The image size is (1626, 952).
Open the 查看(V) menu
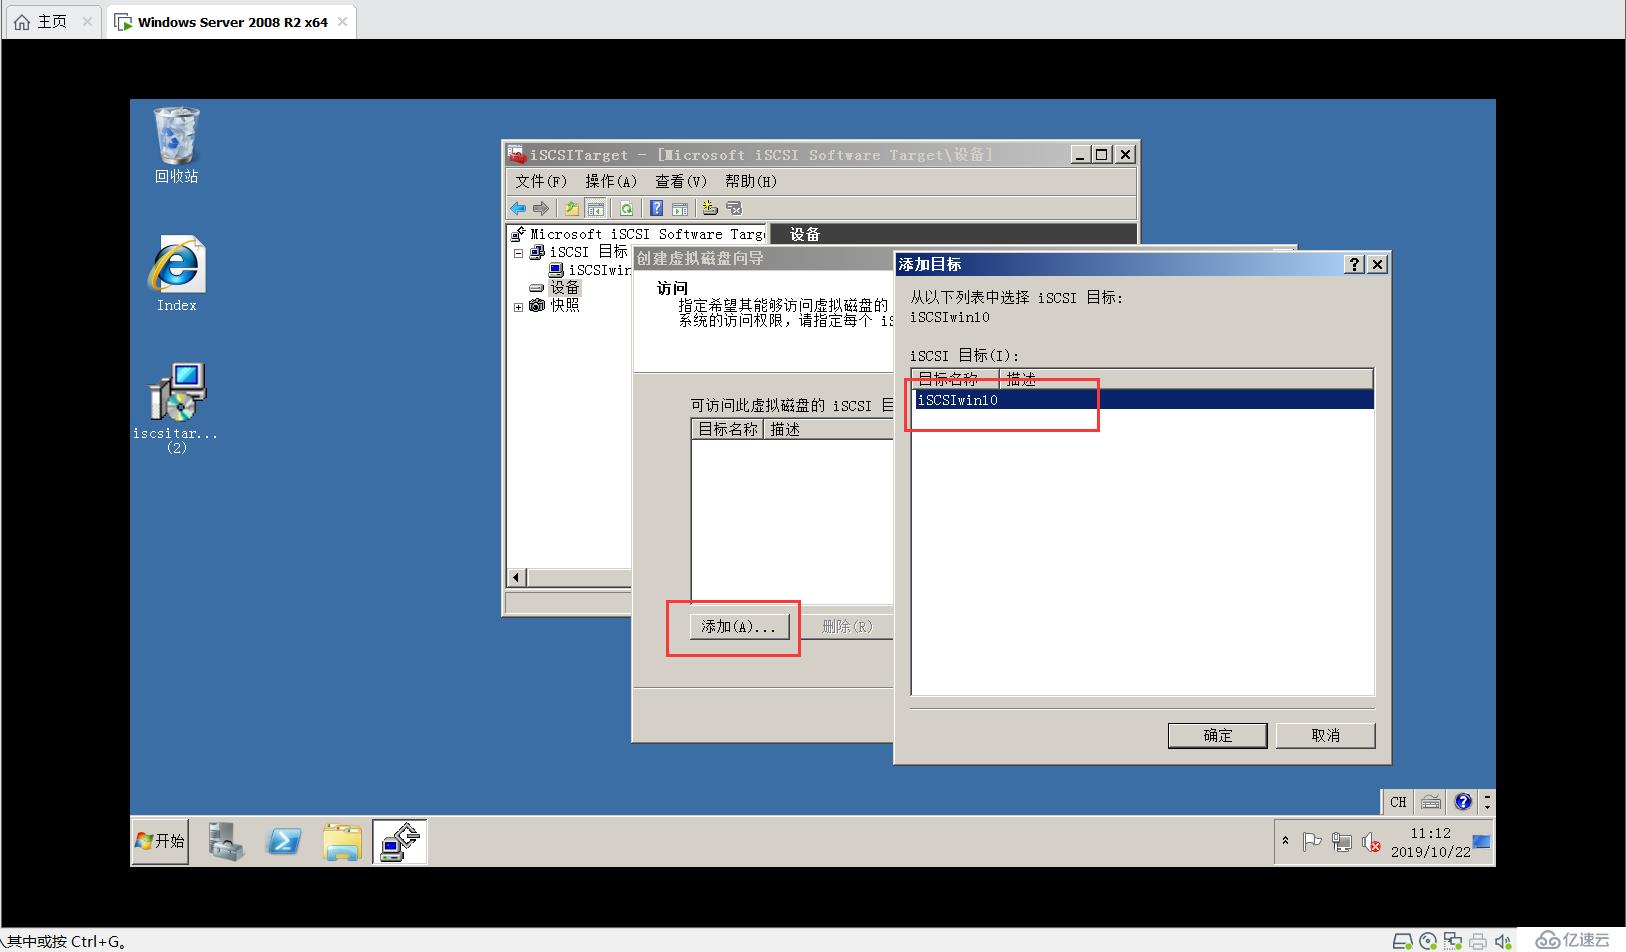pyautogui.click(x=681, y=181)
